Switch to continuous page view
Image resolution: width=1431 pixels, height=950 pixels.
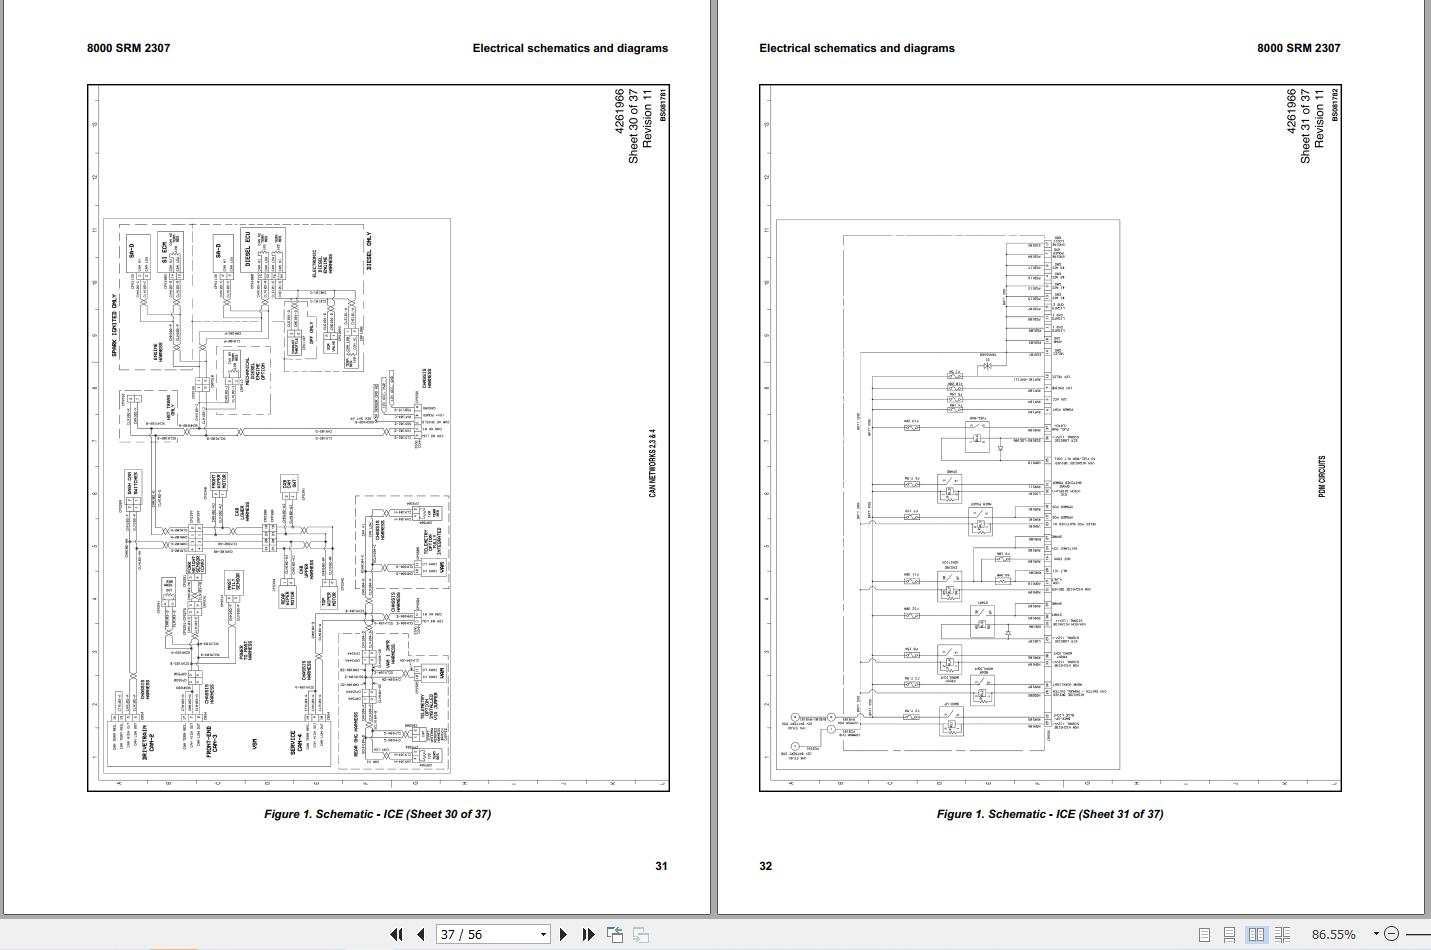1230,935
